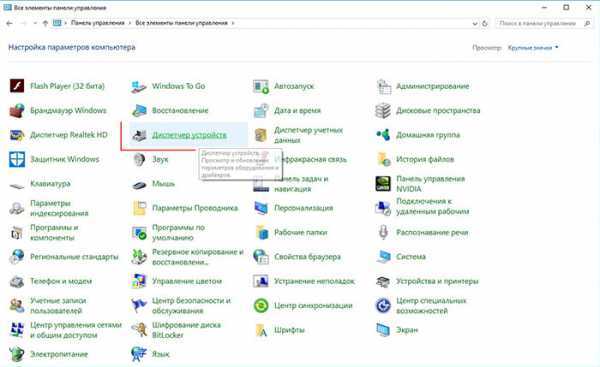Open Параметры индексирования icon
This screenshot has height=367, width=600.
(17, 208)
